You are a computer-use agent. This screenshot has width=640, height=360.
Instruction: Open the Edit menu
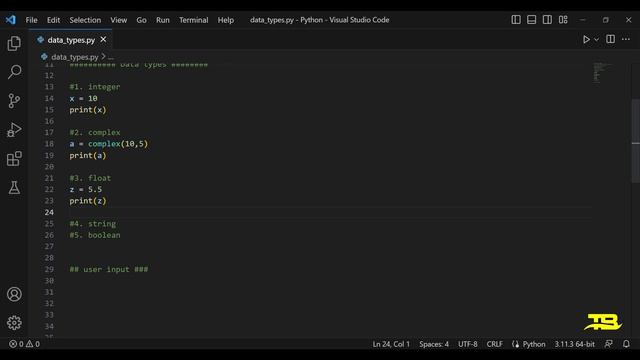click(53, 20)
